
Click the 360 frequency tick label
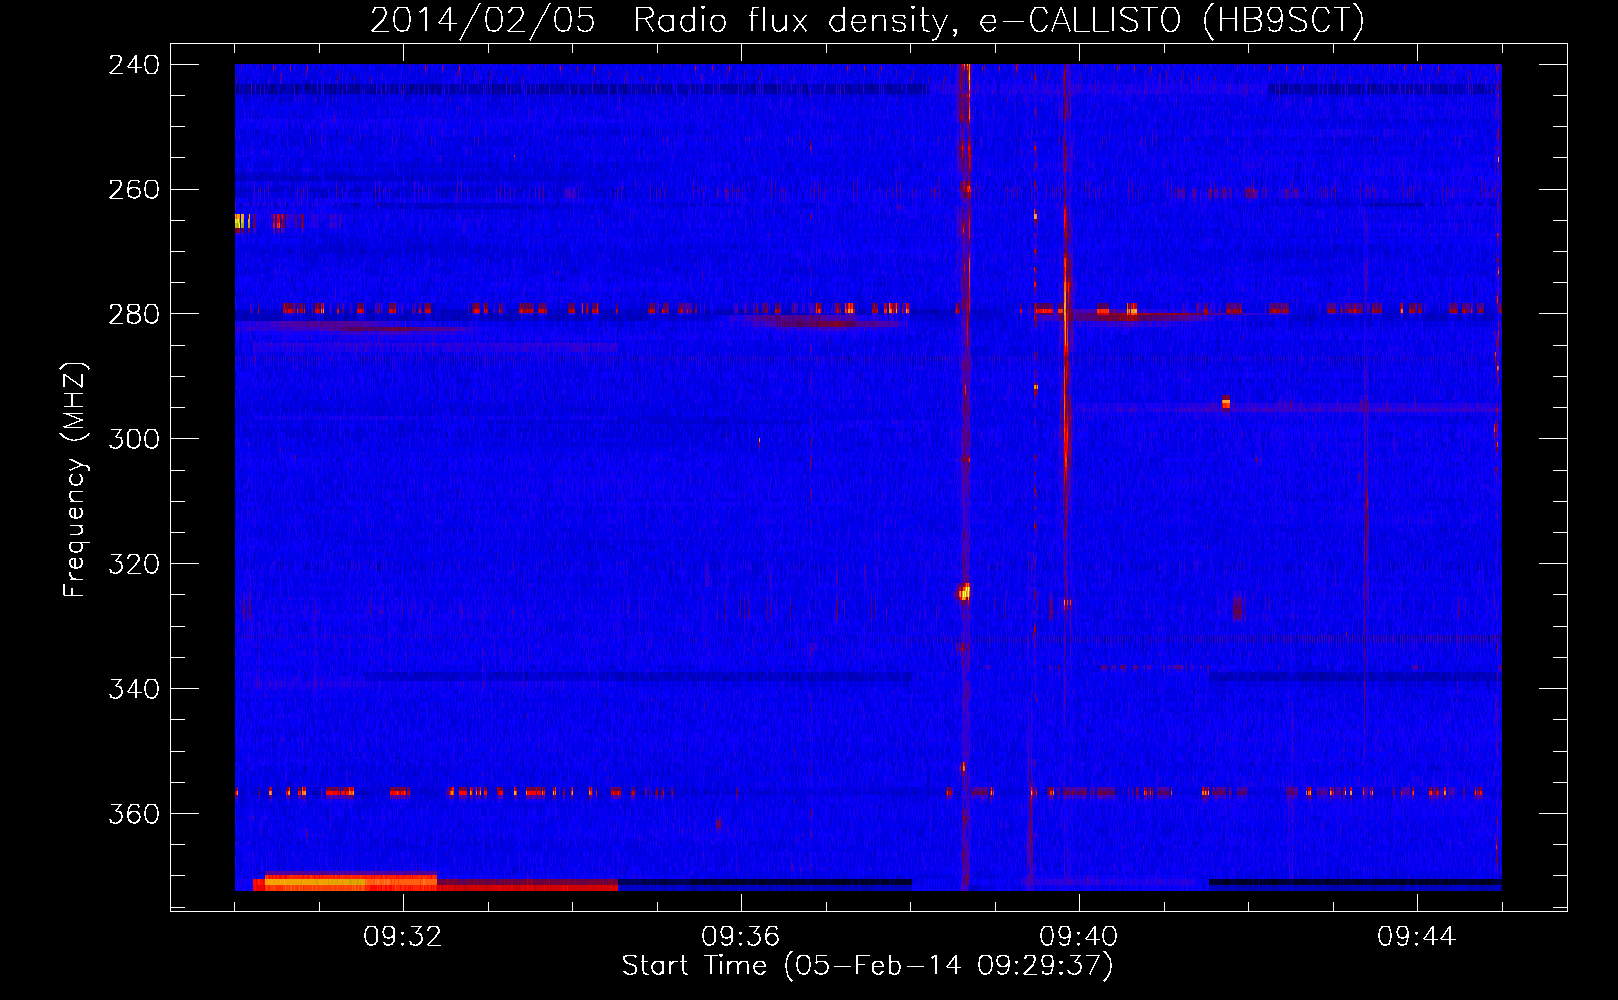134,814
